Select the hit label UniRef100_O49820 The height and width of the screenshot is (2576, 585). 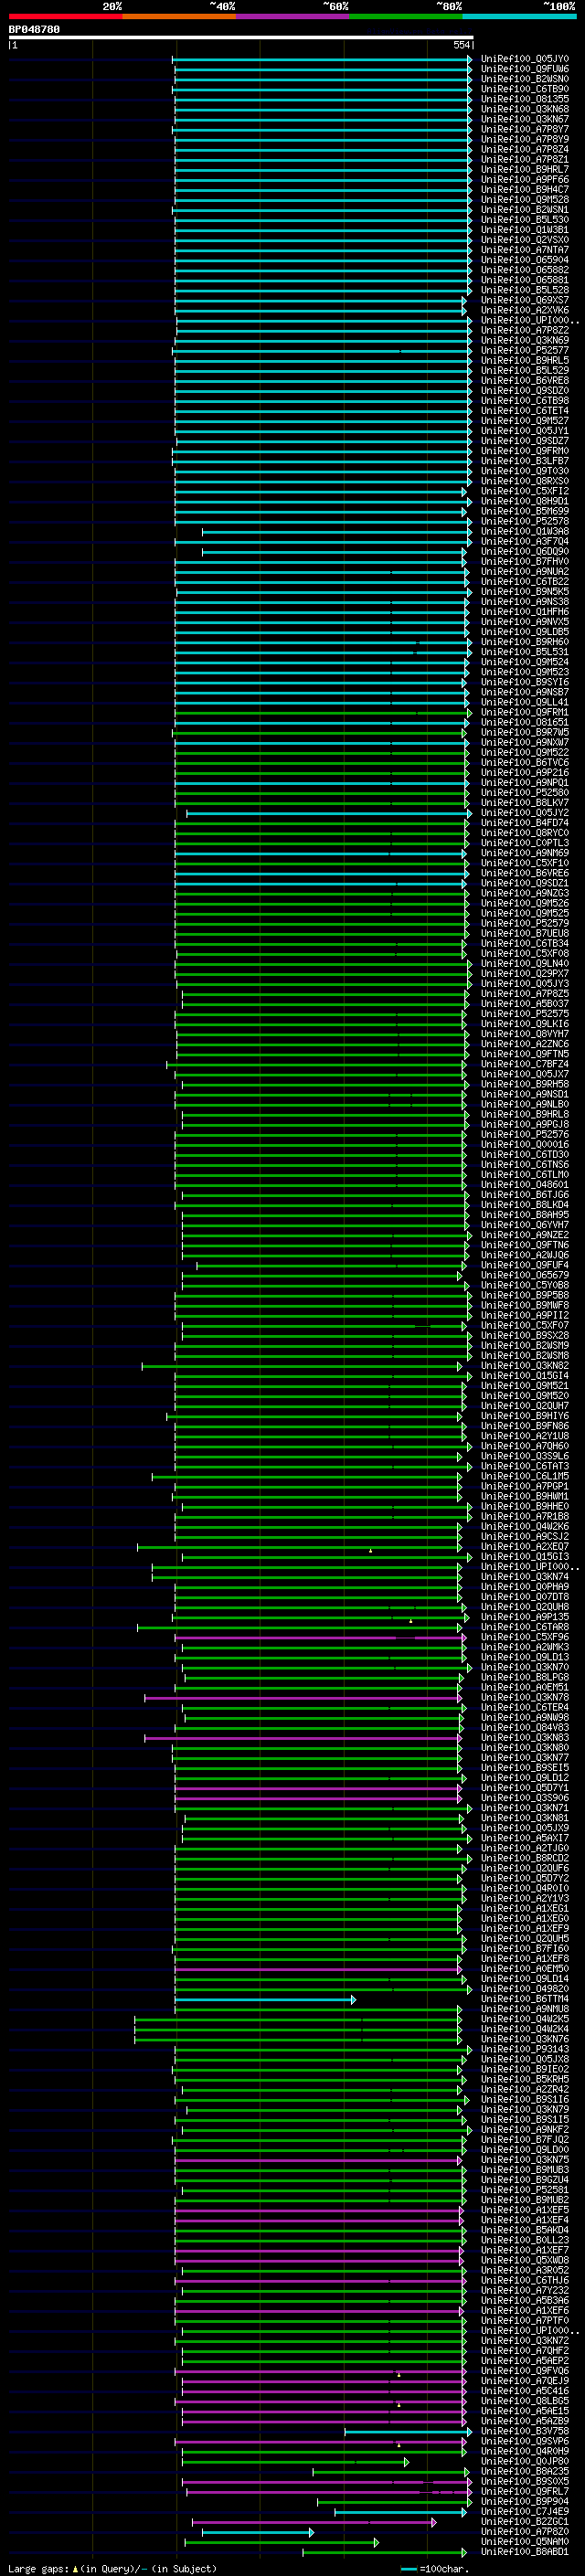pyautogui.click(x=525, y=1989)
